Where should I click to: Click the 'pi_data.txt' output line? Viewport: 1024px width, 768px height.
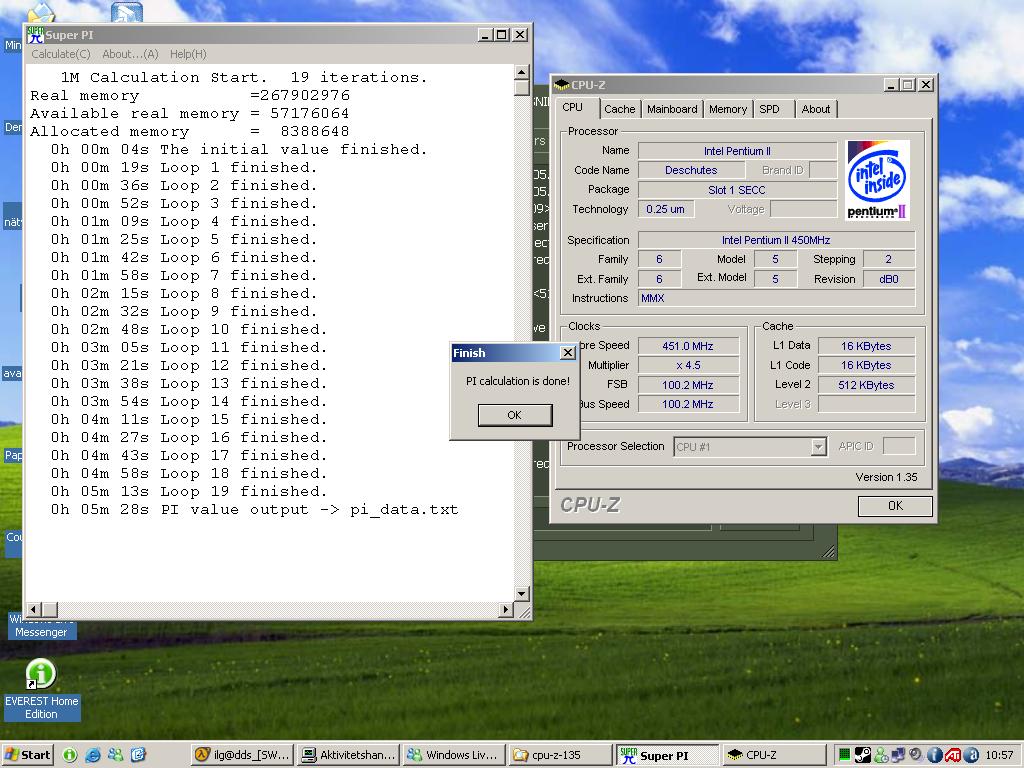[x=255, y=509]
